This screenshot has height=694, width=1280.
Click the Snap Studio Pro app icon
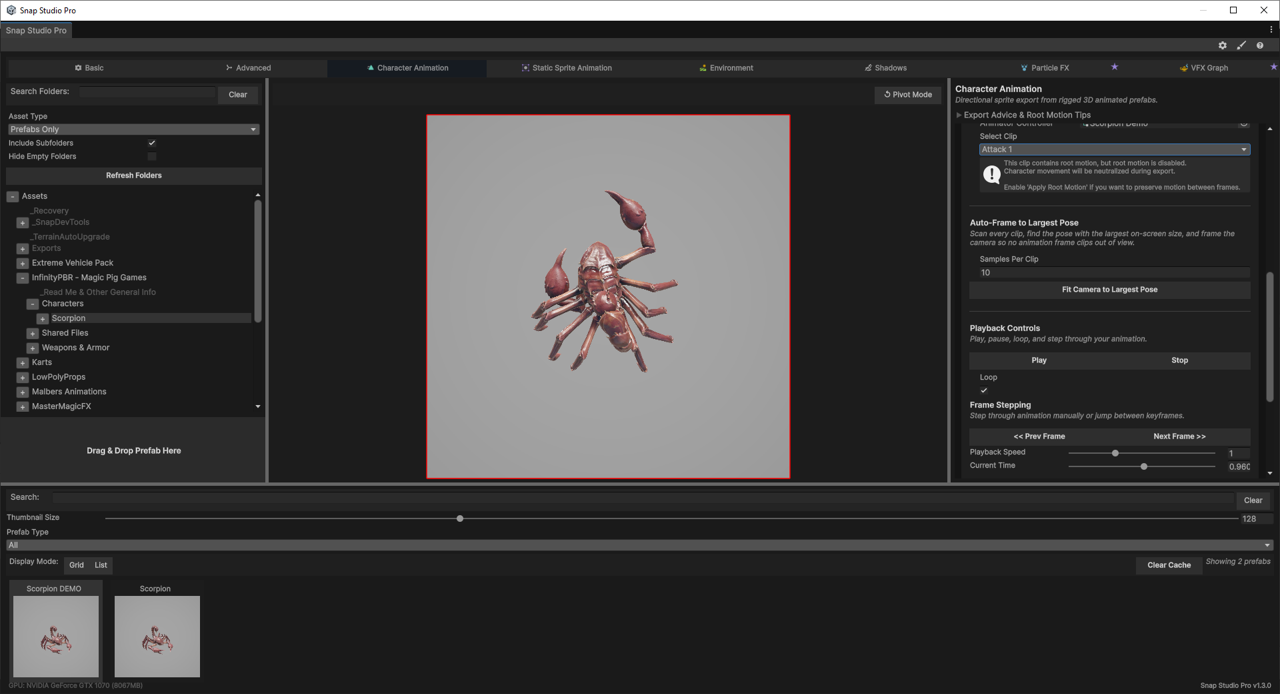coord(11,10)
